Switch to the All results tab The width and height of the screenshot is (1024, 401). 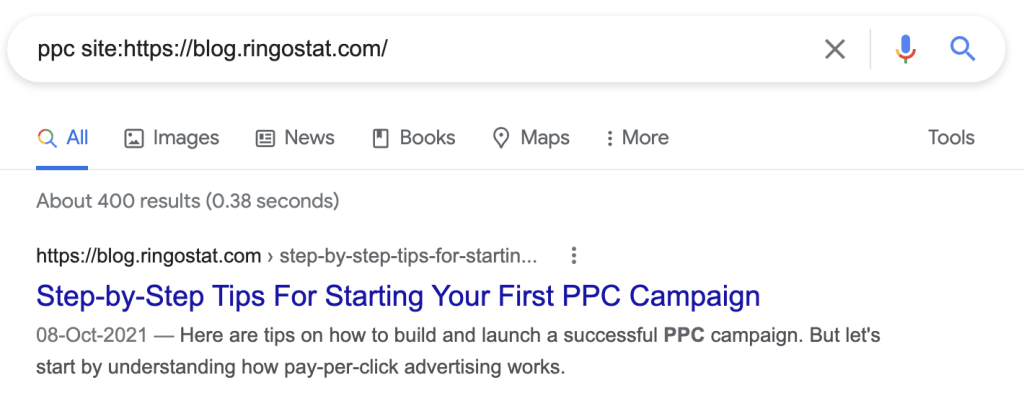(x=62, y=138)
